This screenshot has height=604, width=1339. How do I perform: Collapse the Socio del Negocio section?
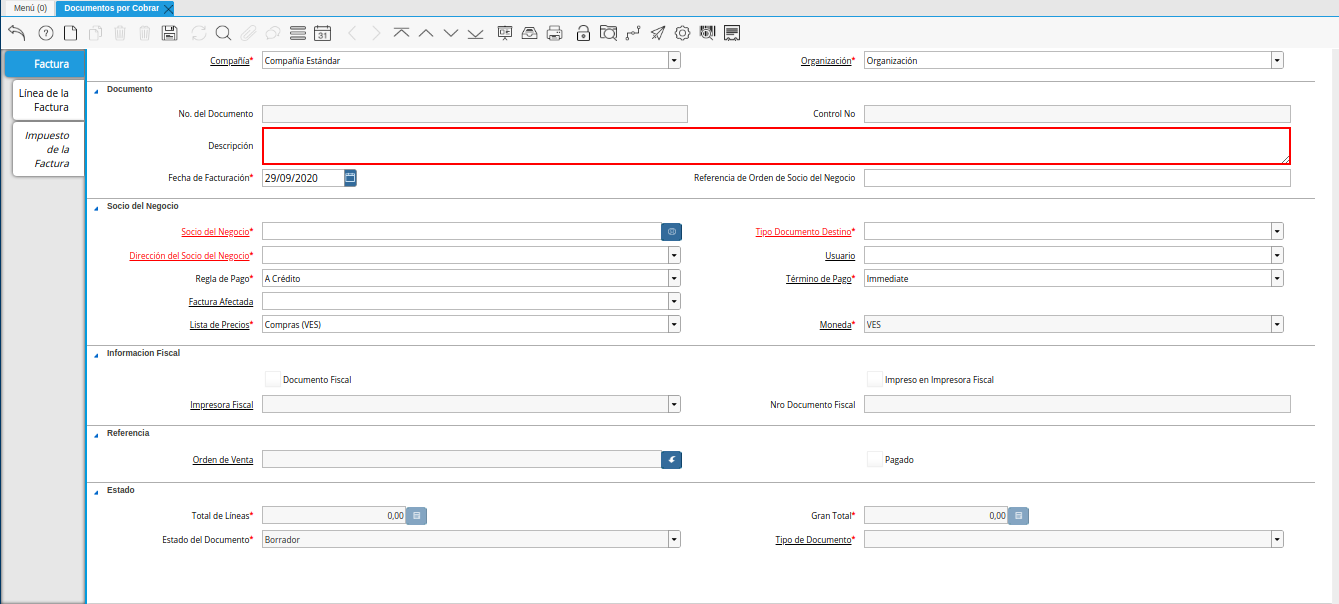coord(97,206)
